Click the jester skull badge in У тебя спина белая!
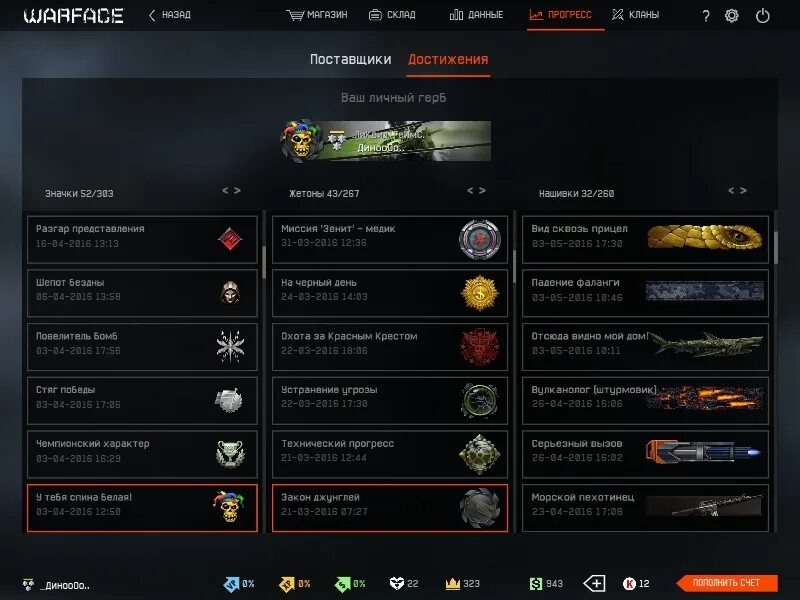The image size is (800, 600). click(x=229, y=506)
